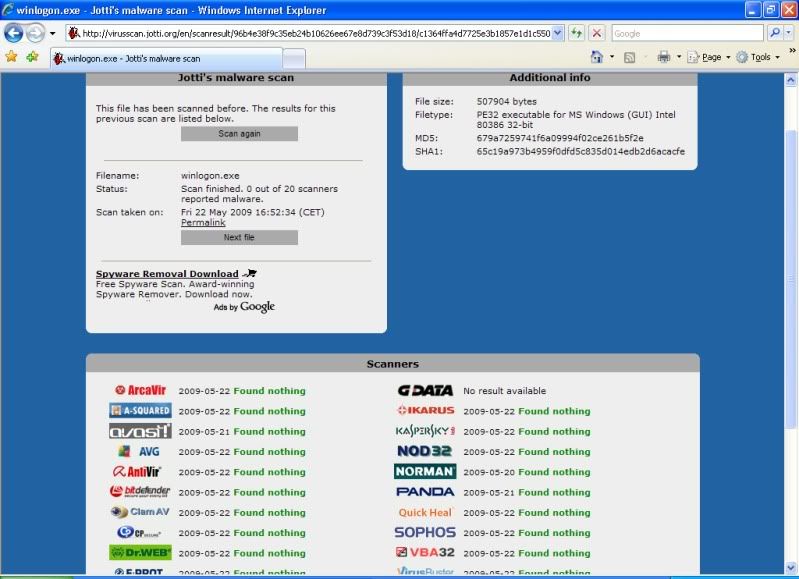Click the Add to Favorites icon
This screenshot has height=579, width=799.
[33, 57]
